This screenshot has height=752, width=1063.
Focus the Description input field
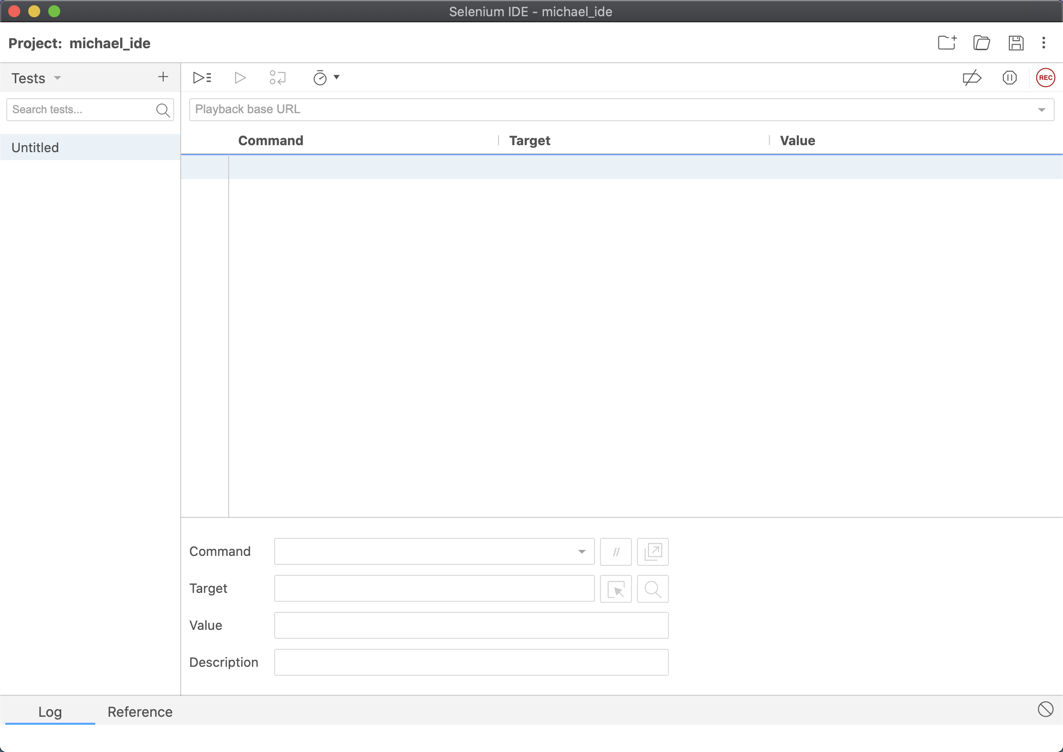click(x=471, y=662)
